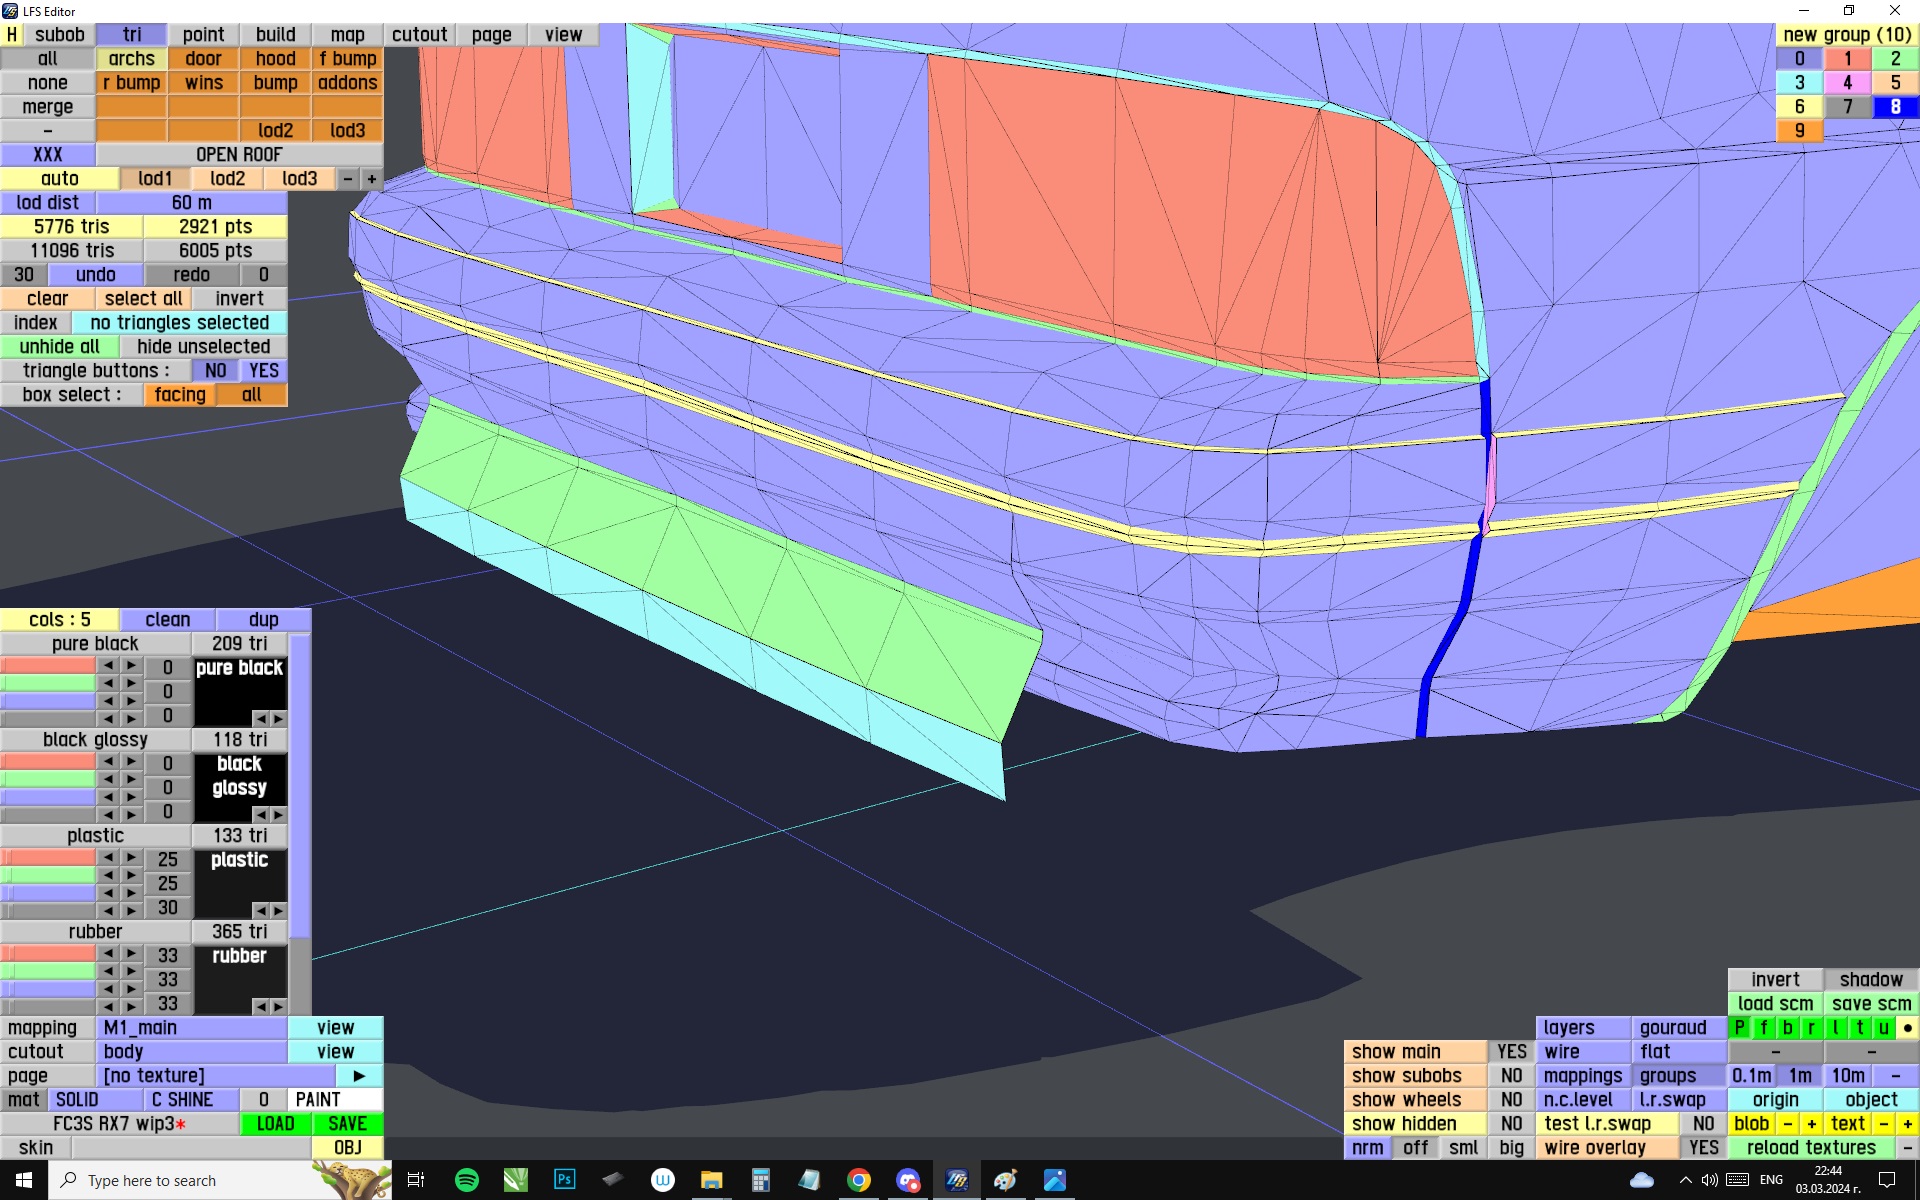Open Calculator from the taskbar
This screenshot has height=1200, width=1920.
point(760,1180)
